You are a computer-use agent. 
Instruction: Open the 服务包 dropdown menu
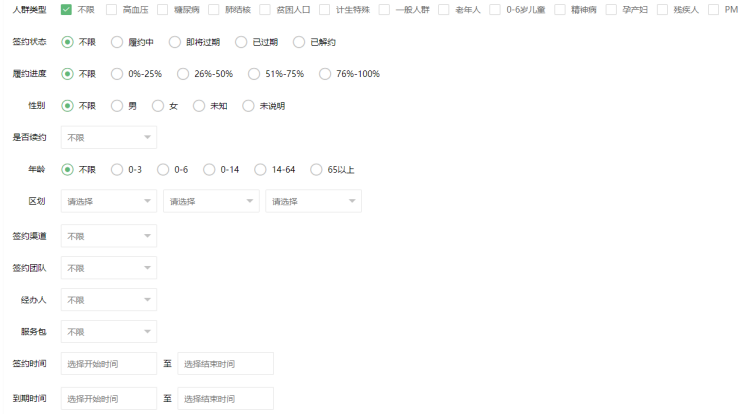pyautogui.click(x=109, y=331)
